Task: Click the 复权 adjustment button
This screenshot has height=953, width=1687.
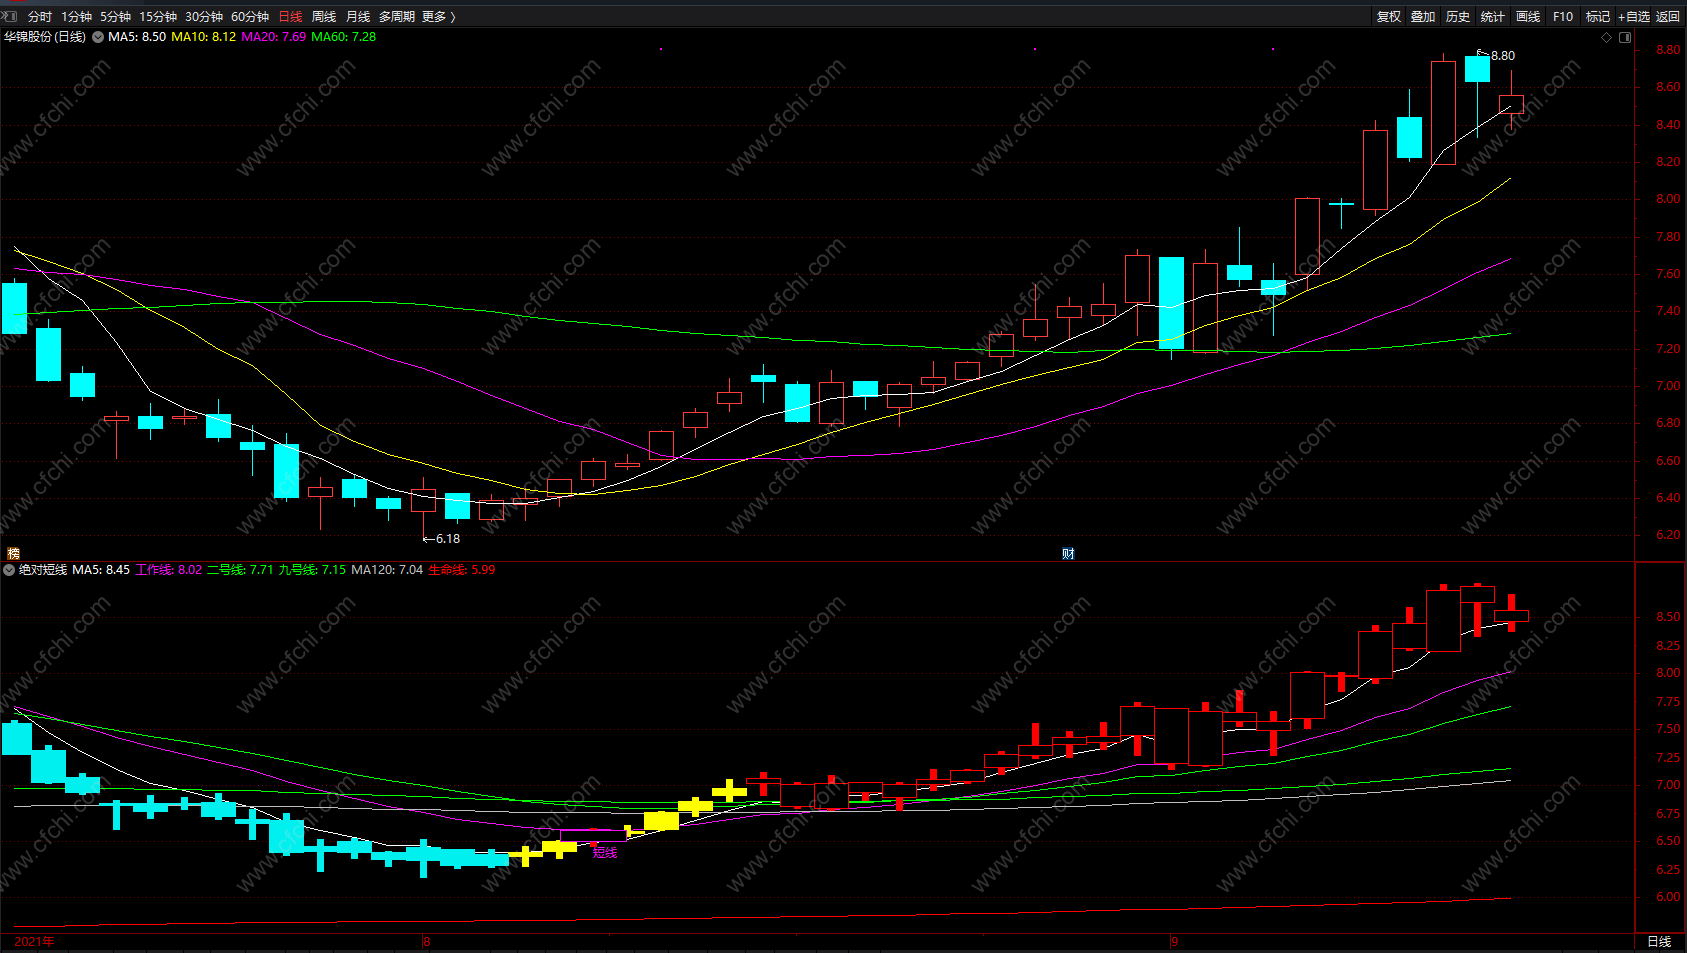Action: coord(1389,17)
